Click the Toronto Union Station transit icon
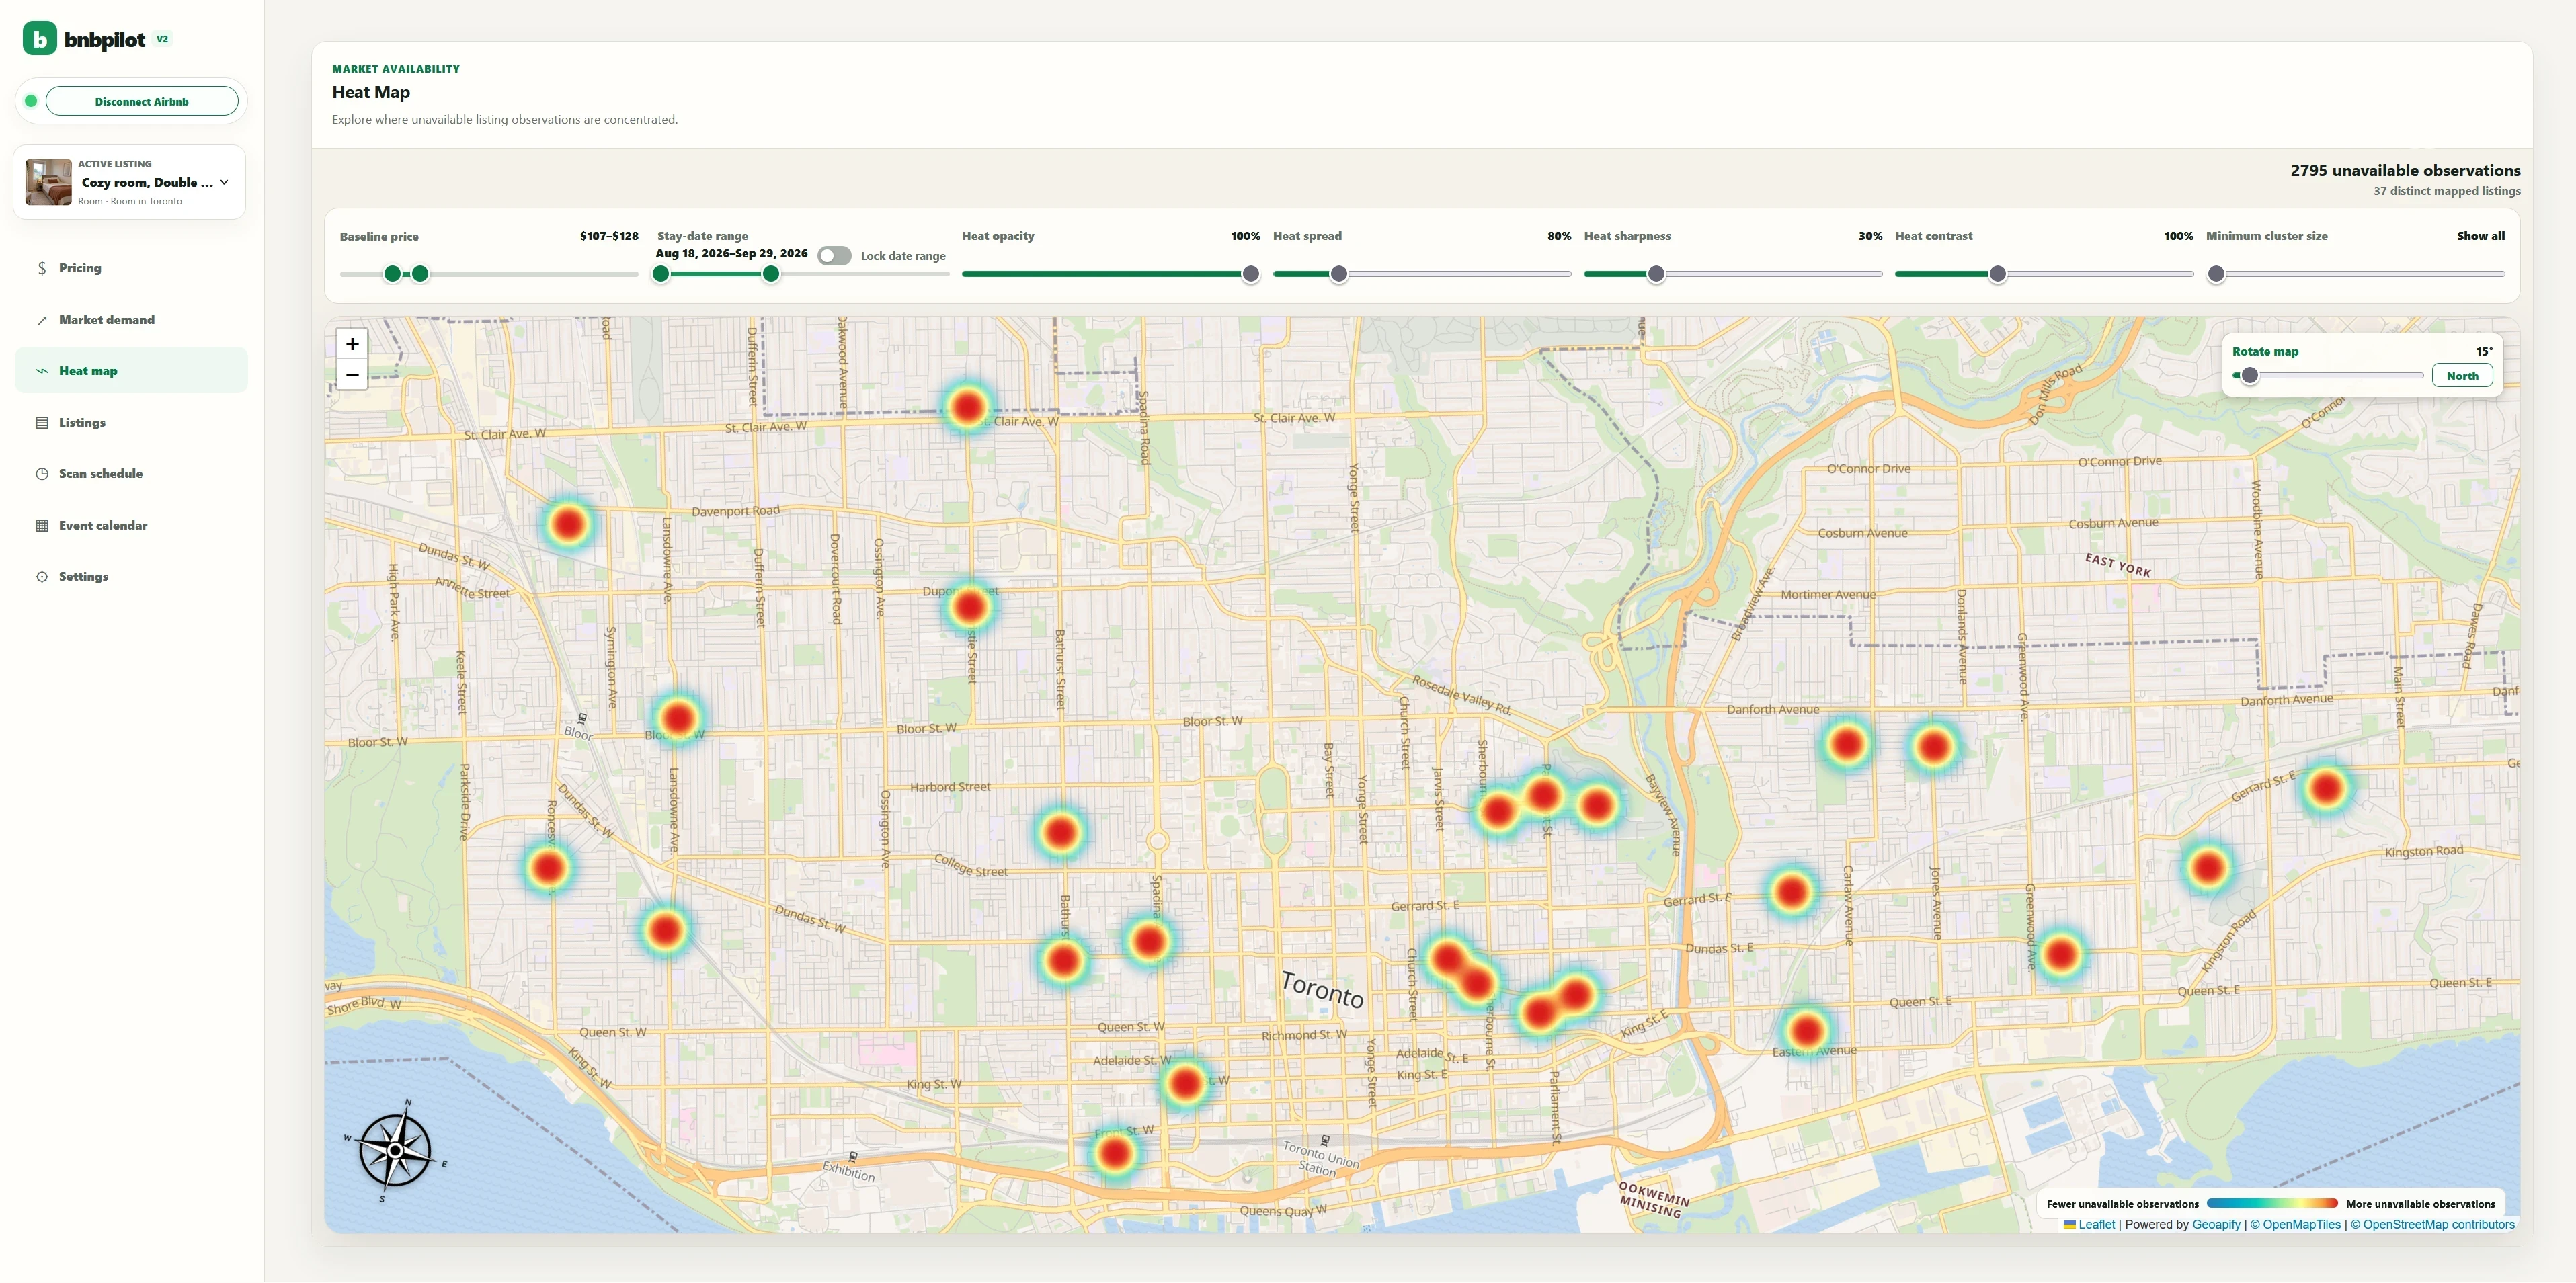The width and height of the screenshot is (2576, 1283). (1325, 1140)
